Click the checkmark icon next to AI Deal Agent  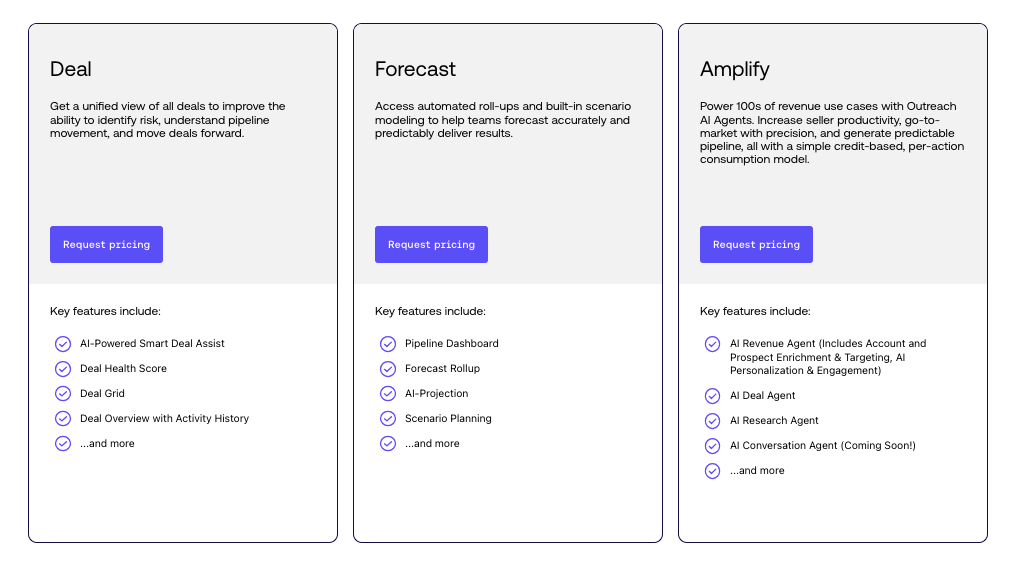[x=713, y=396]
